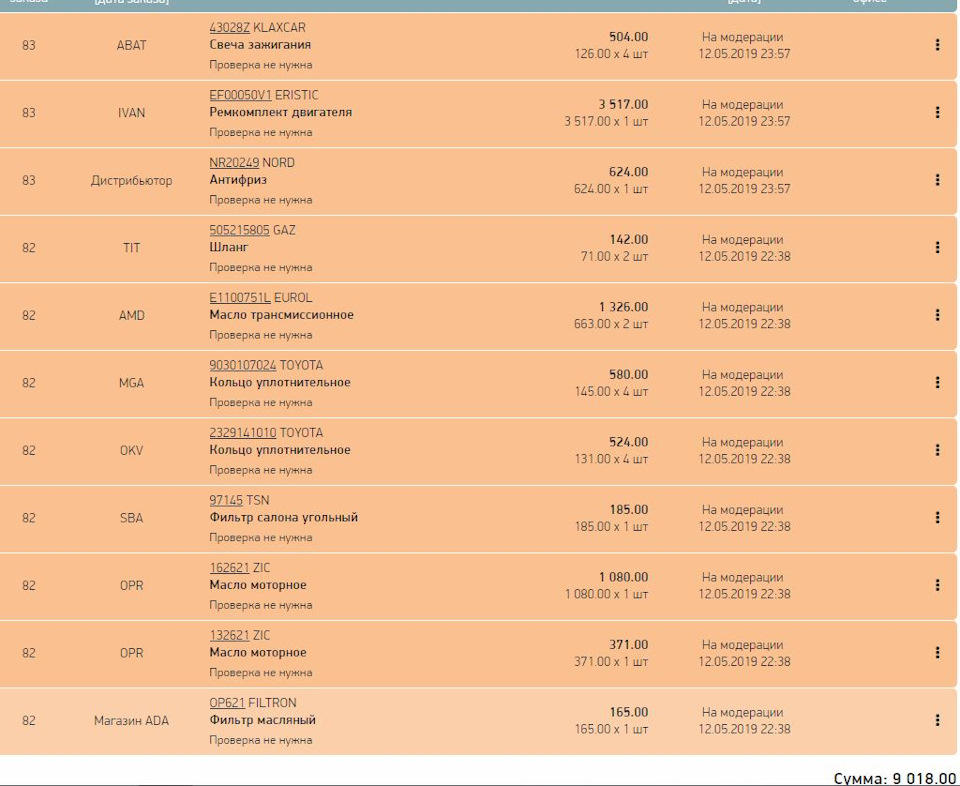Open actions menu for Масло трансмиссионное row
This screenshot has height=786, width=960.
click(x=937, y=315)
